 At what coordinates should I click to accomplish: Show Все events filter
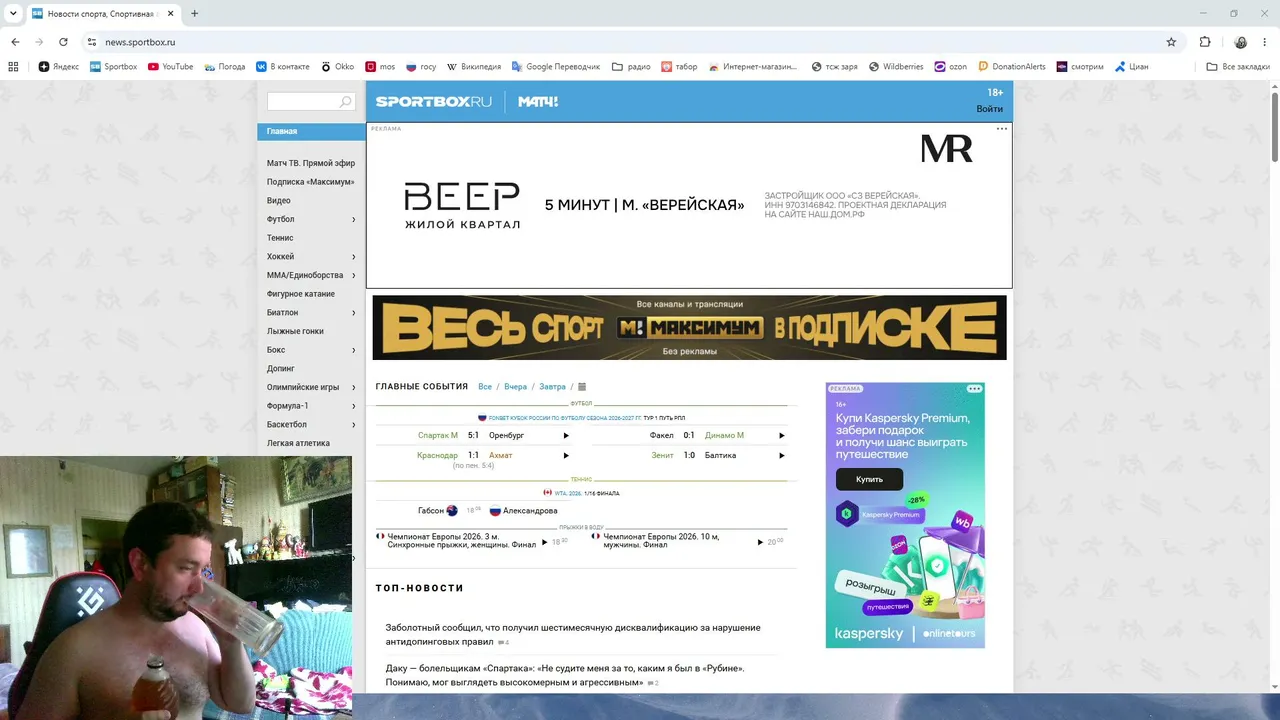485,387
